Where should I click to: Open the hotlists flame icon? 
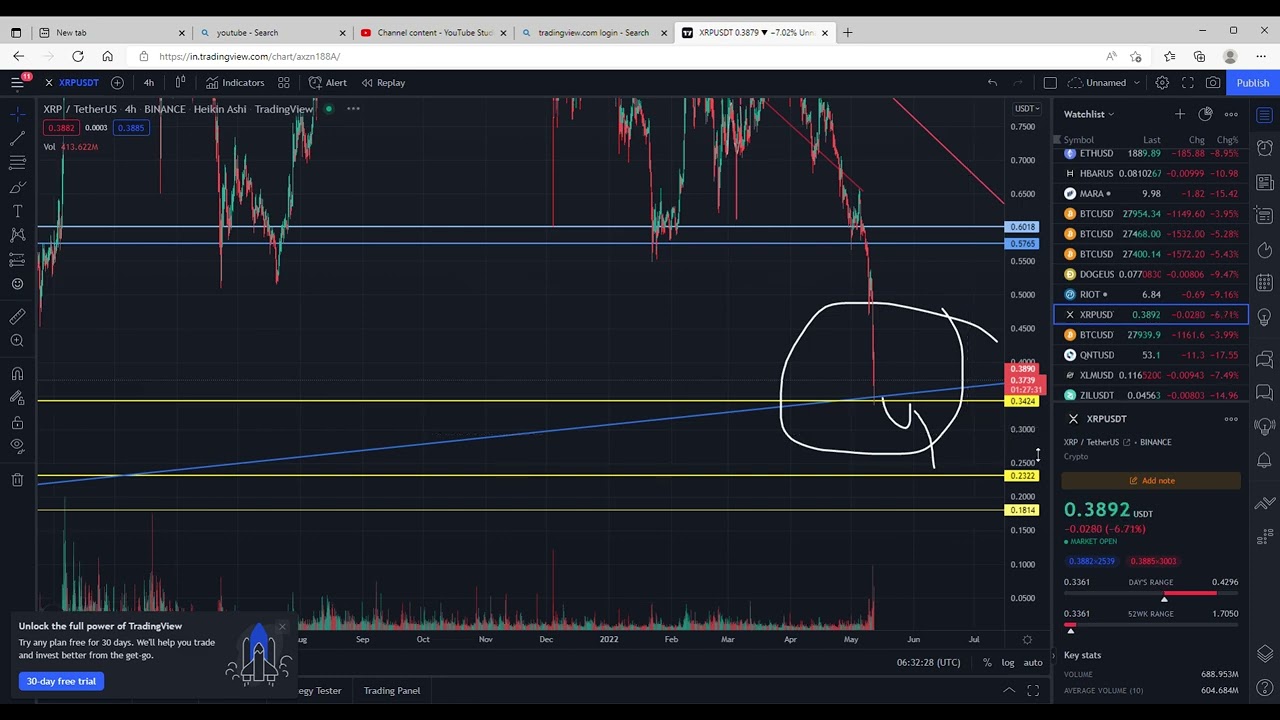(1265, 249)
